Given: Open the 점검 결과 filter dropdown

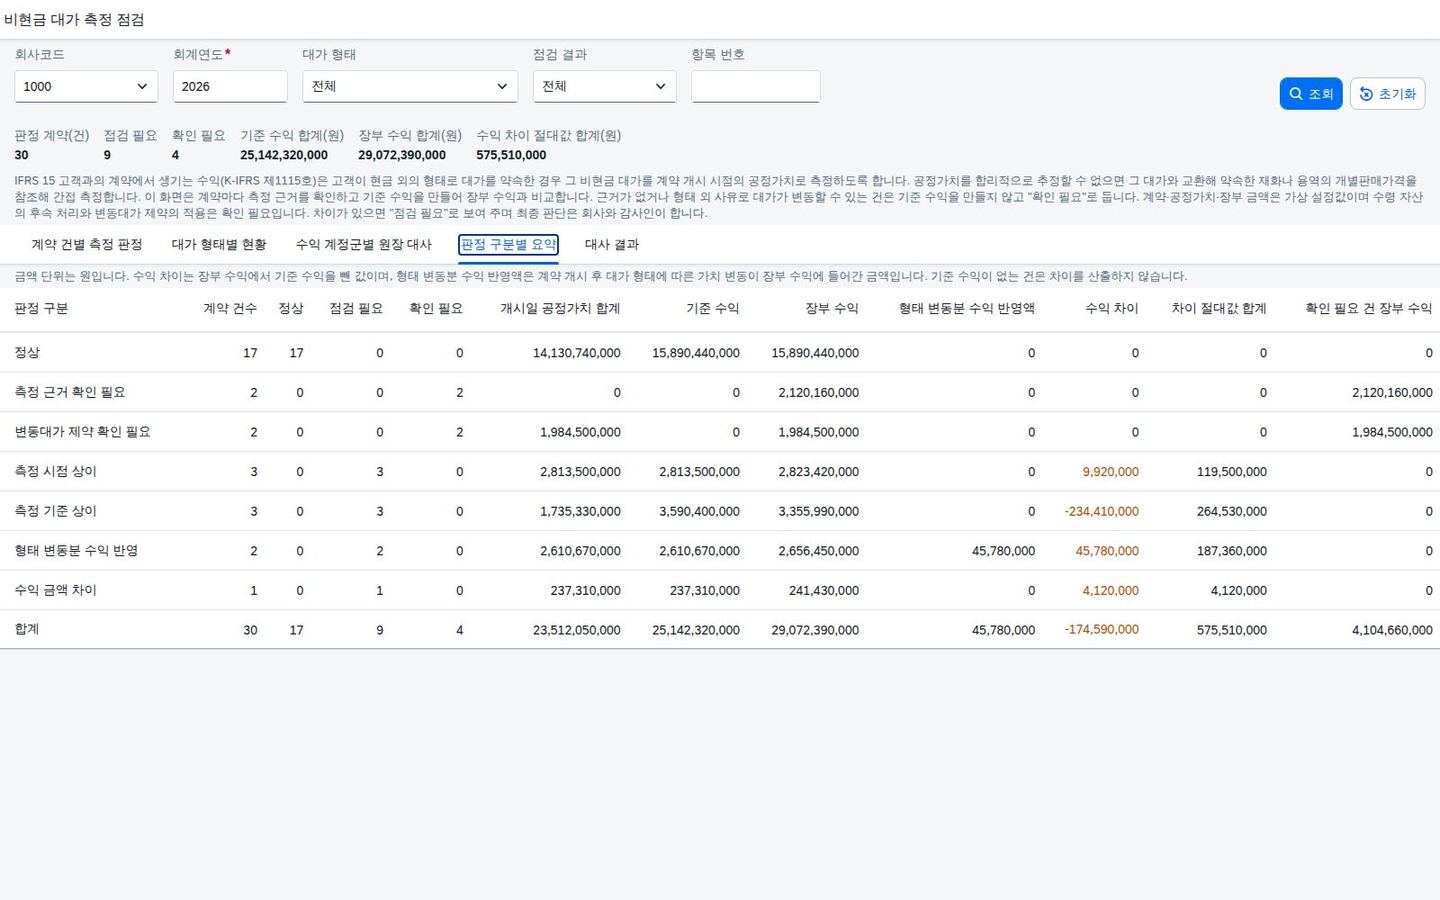Looking at the screenshot, I should tap(604, 86).
